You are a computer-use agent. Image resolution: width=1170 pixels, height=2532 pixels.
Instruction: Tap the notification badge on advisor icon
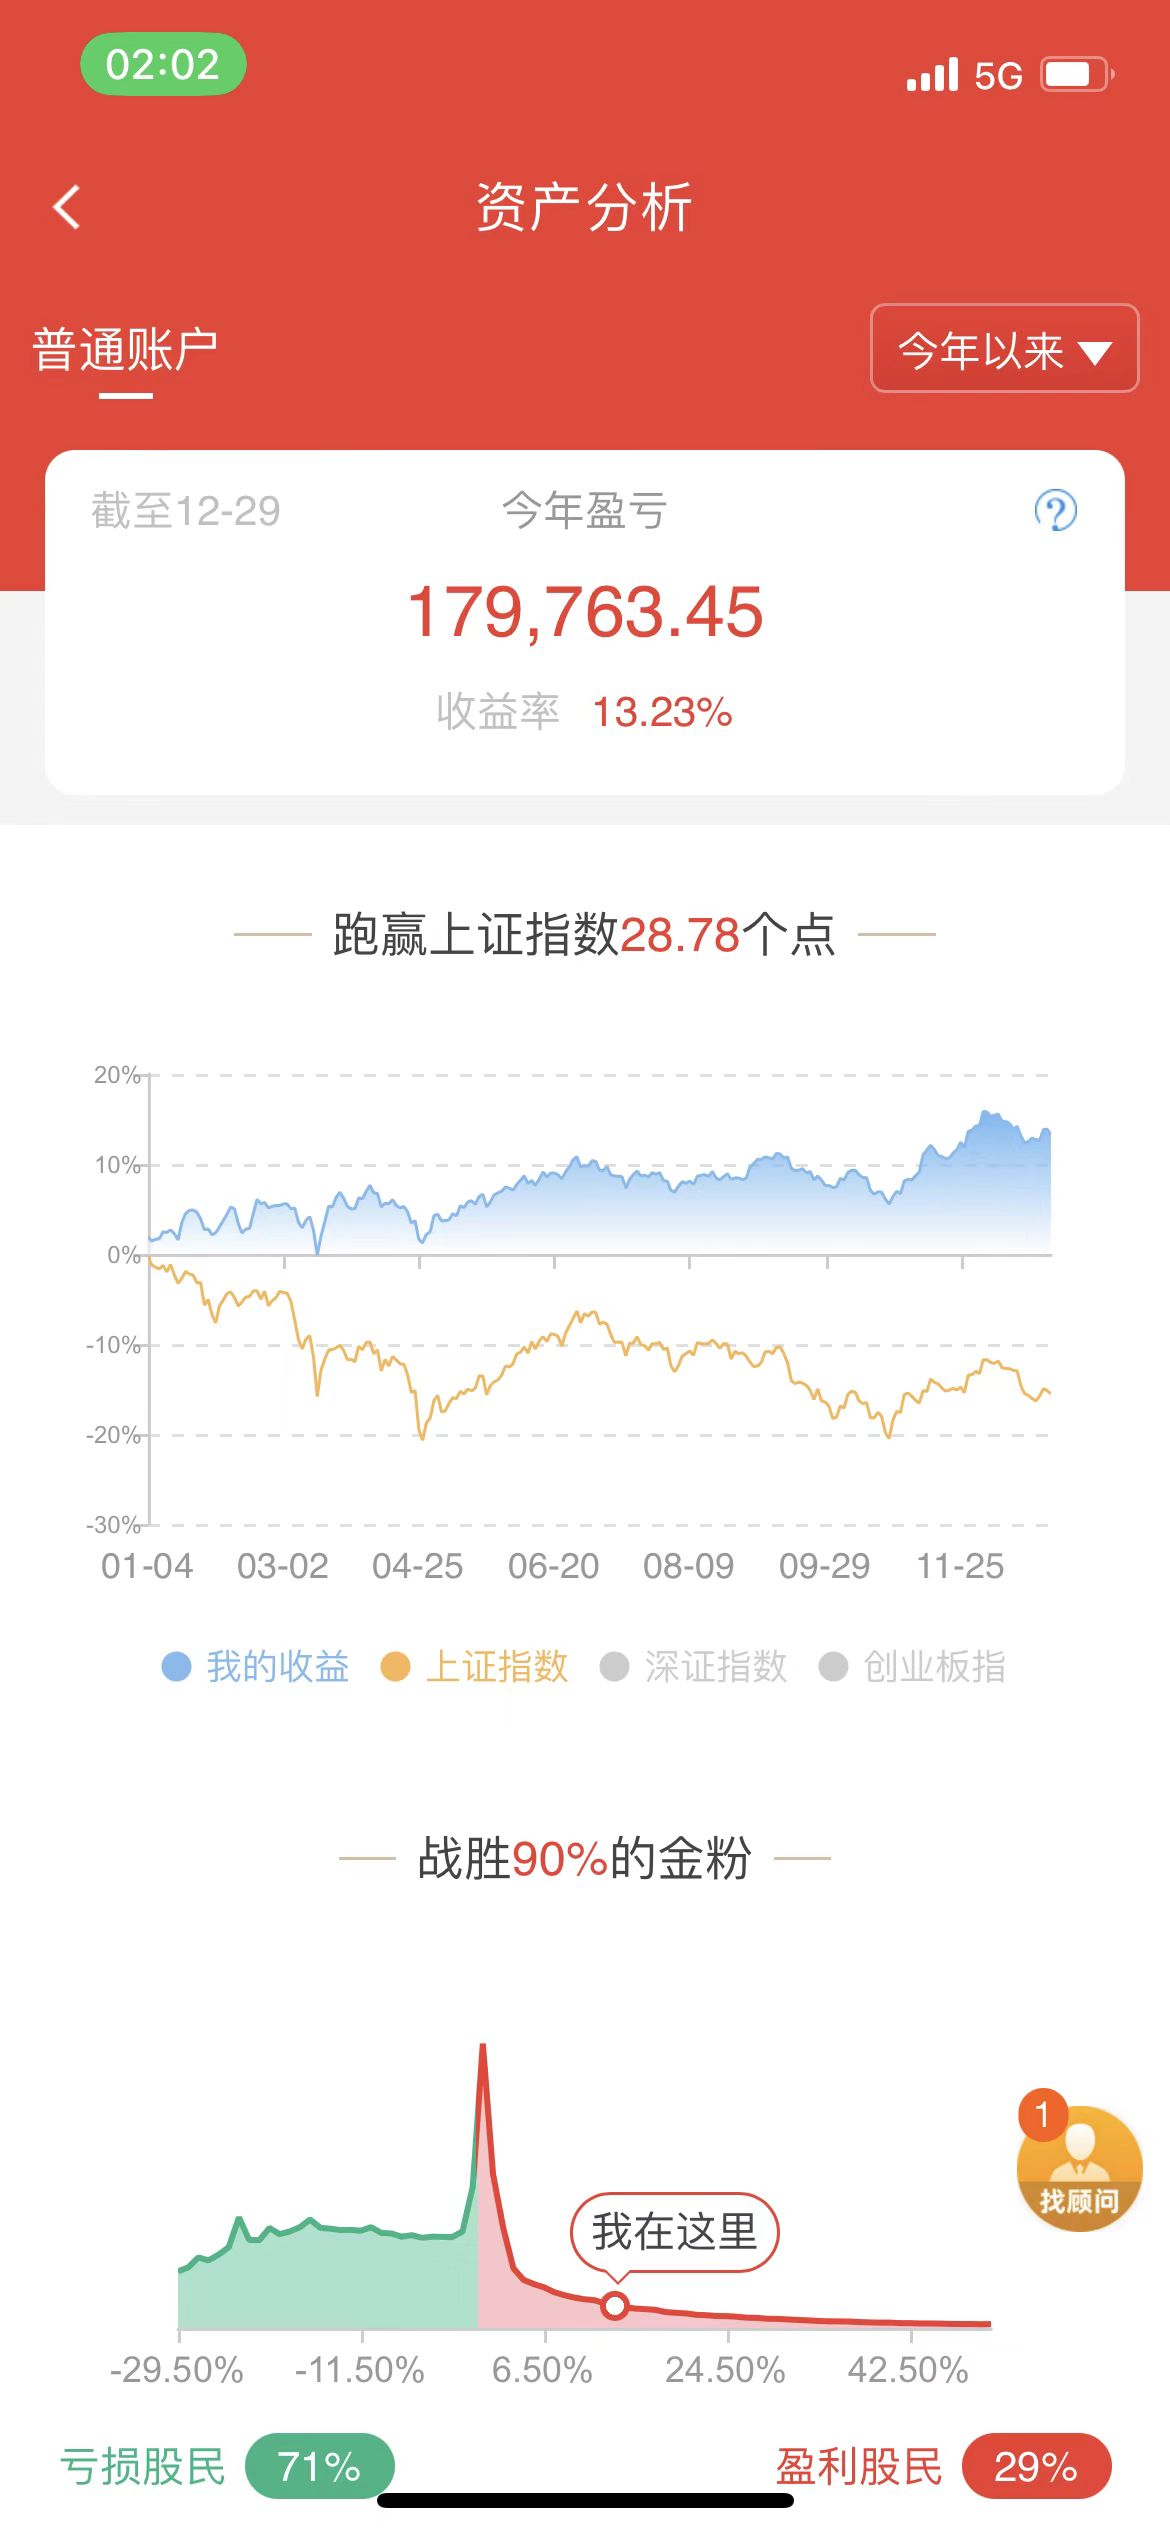pos(1042,2114)
